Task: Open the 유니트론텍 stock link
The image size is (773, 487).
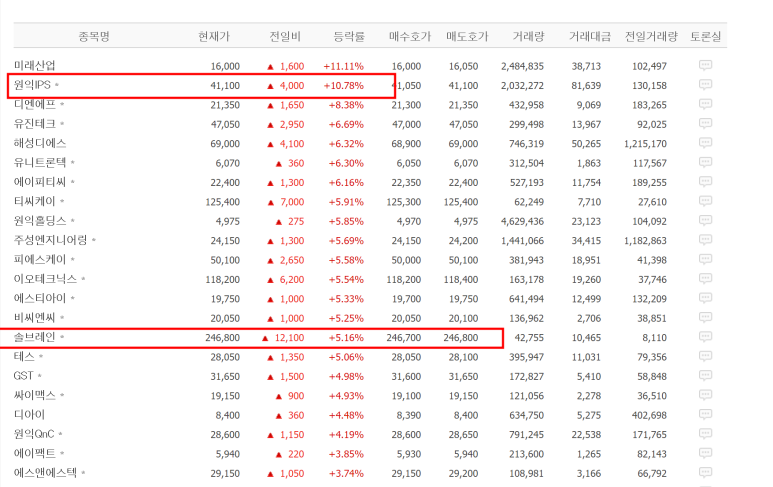Action: tap(40, 162)
